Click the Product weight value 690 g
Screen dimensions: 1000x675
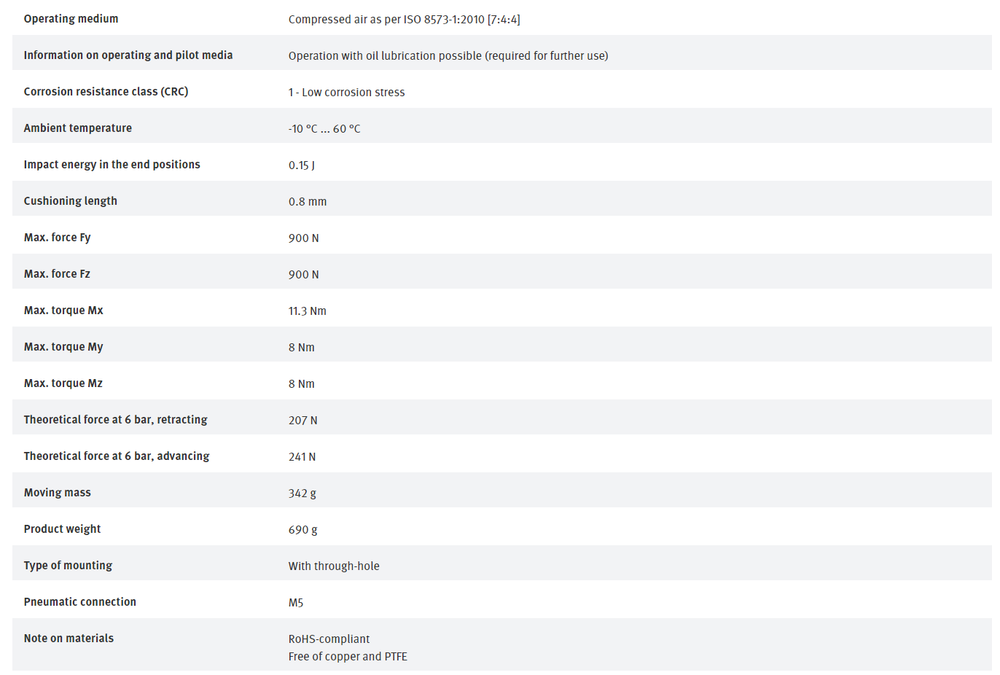point(302,529)
